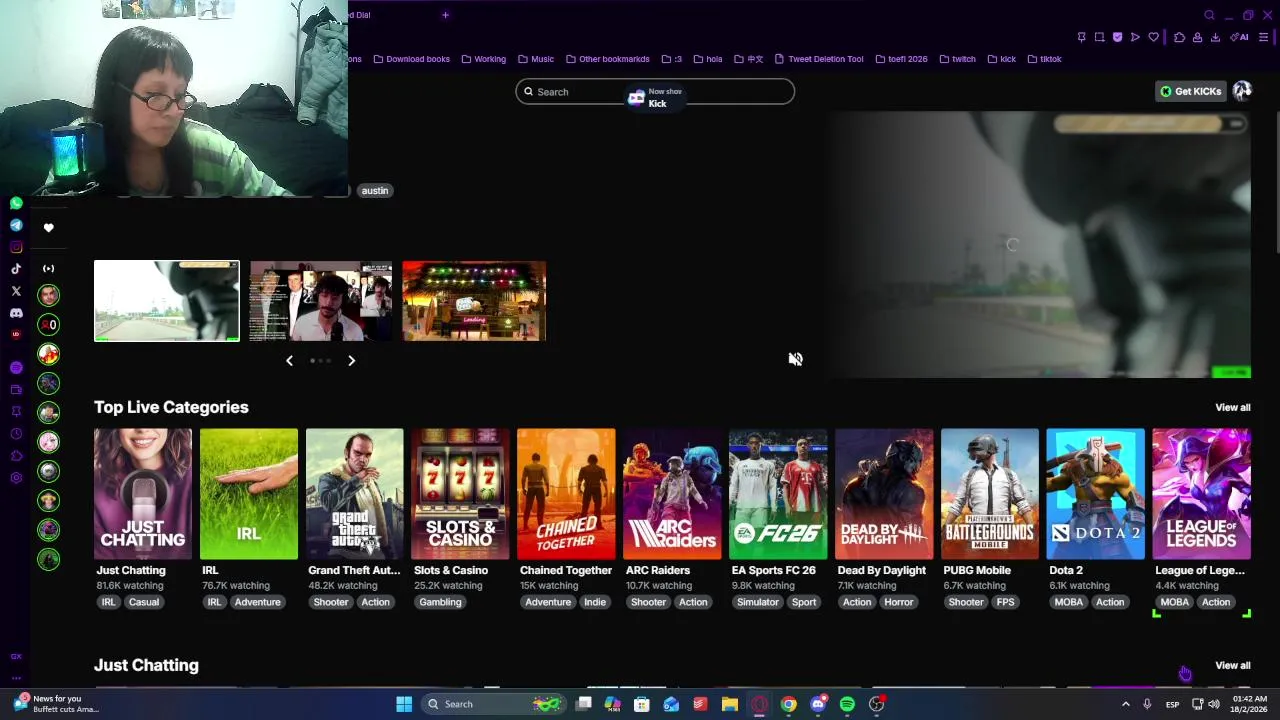The image size is (1280, 720).
Task: Open downloads icon in toolbar
Action: pyautogui.click(x=1215, y=37)
